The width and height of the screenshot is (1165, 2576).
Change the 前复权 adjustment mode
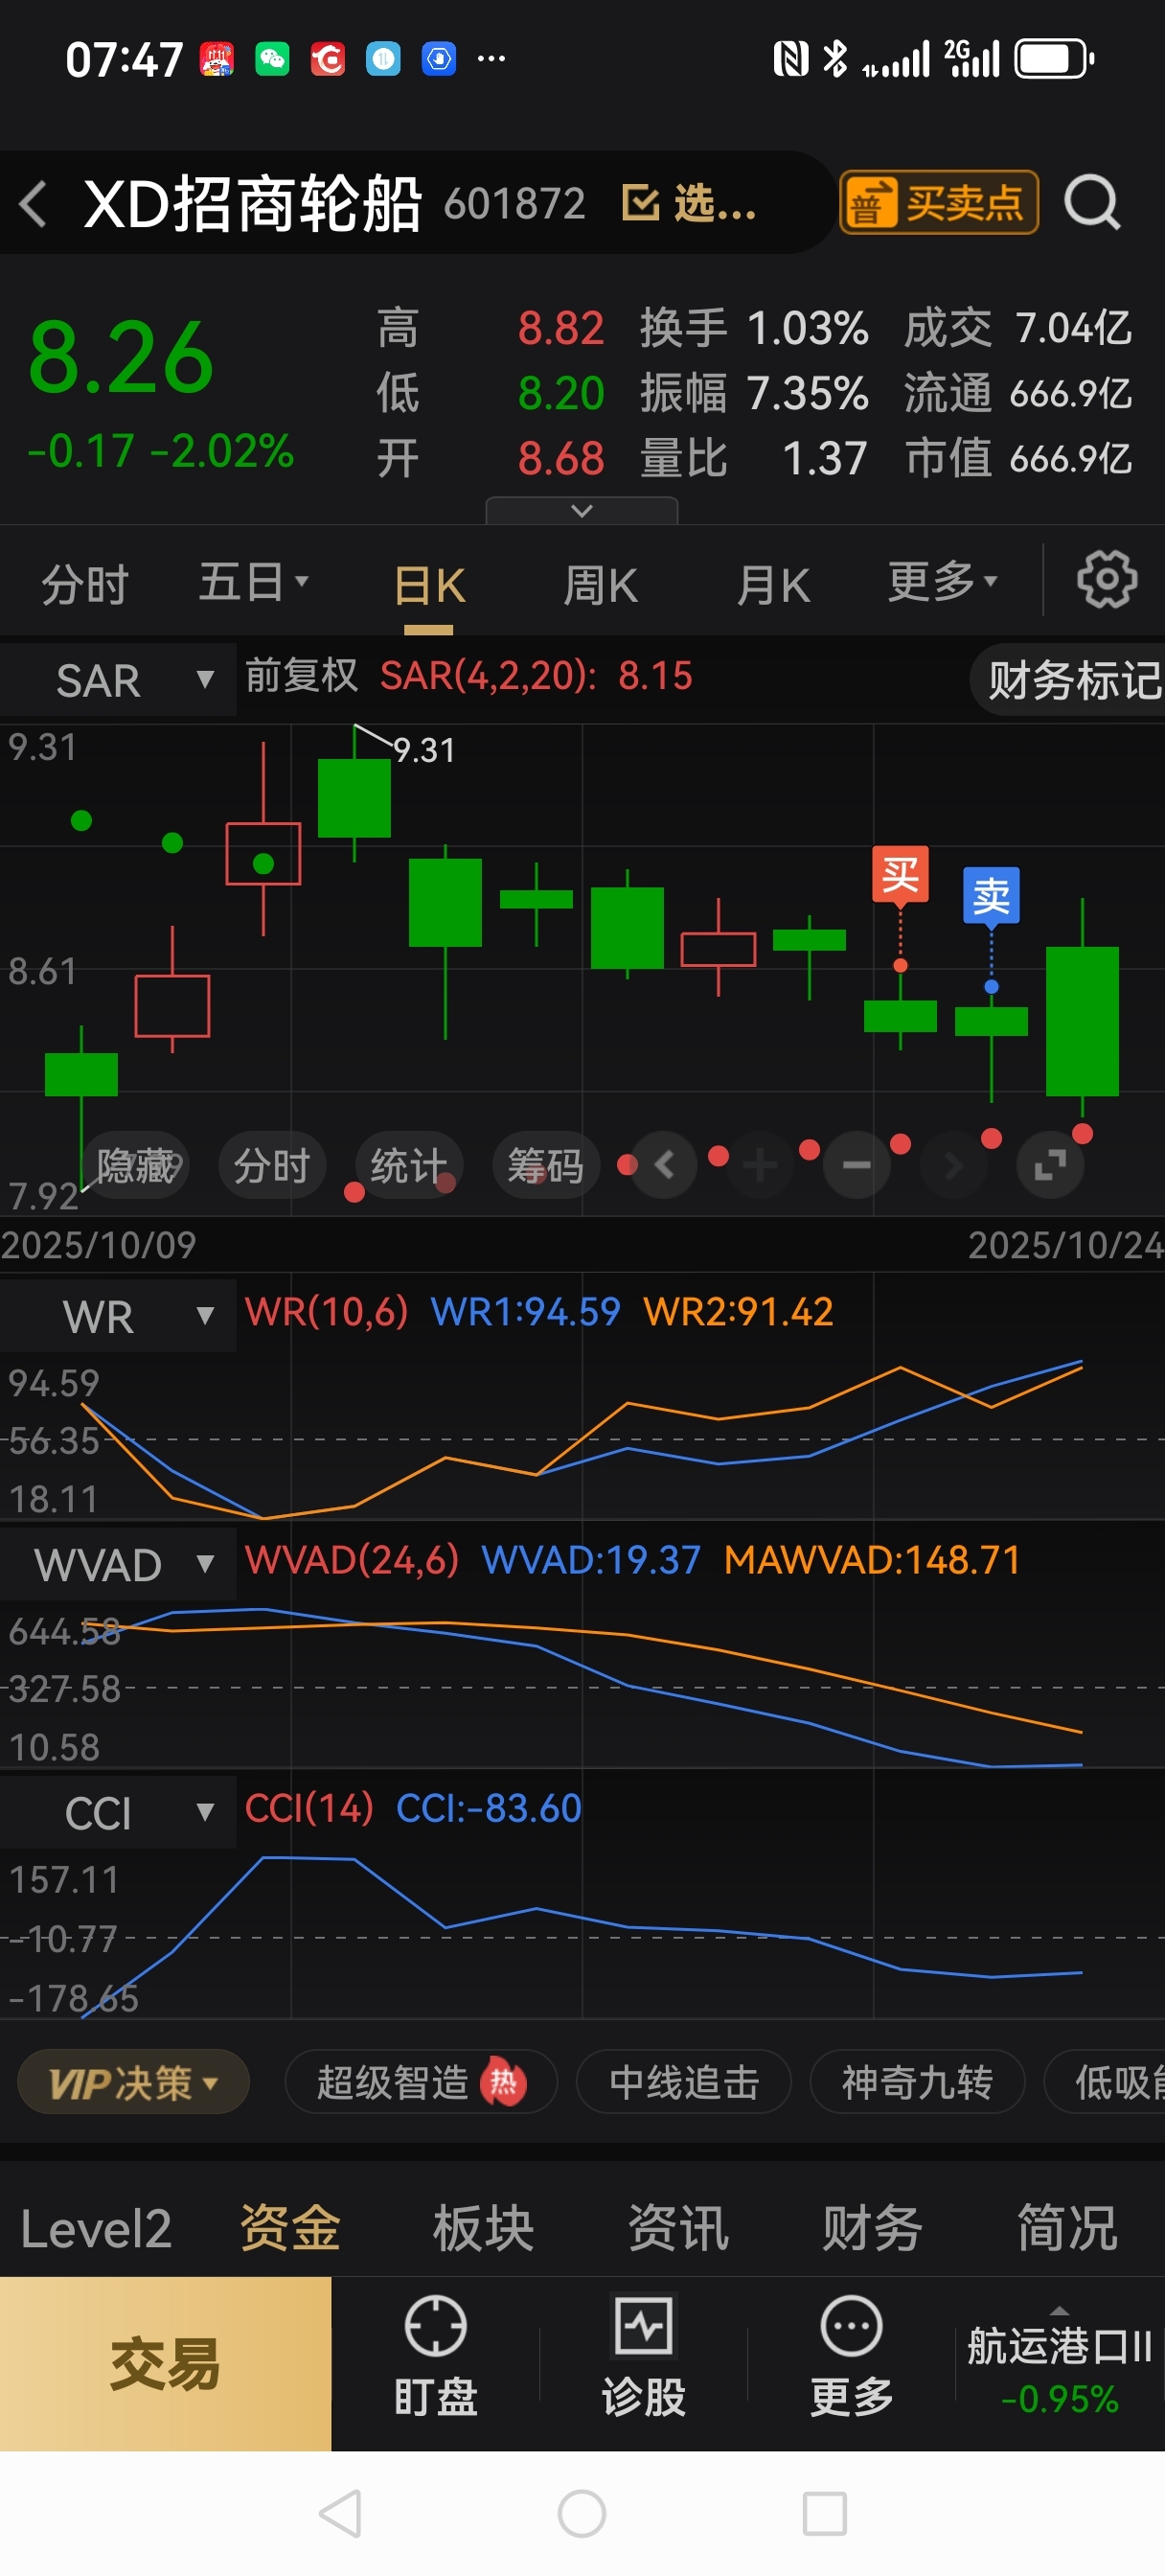pyautogui.click(x=301, y=675)
